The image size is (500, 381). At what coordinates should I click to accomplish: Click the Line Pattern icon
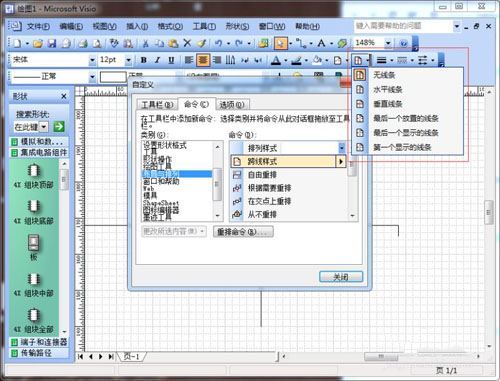pyautogui.click(x=402, y=60)
